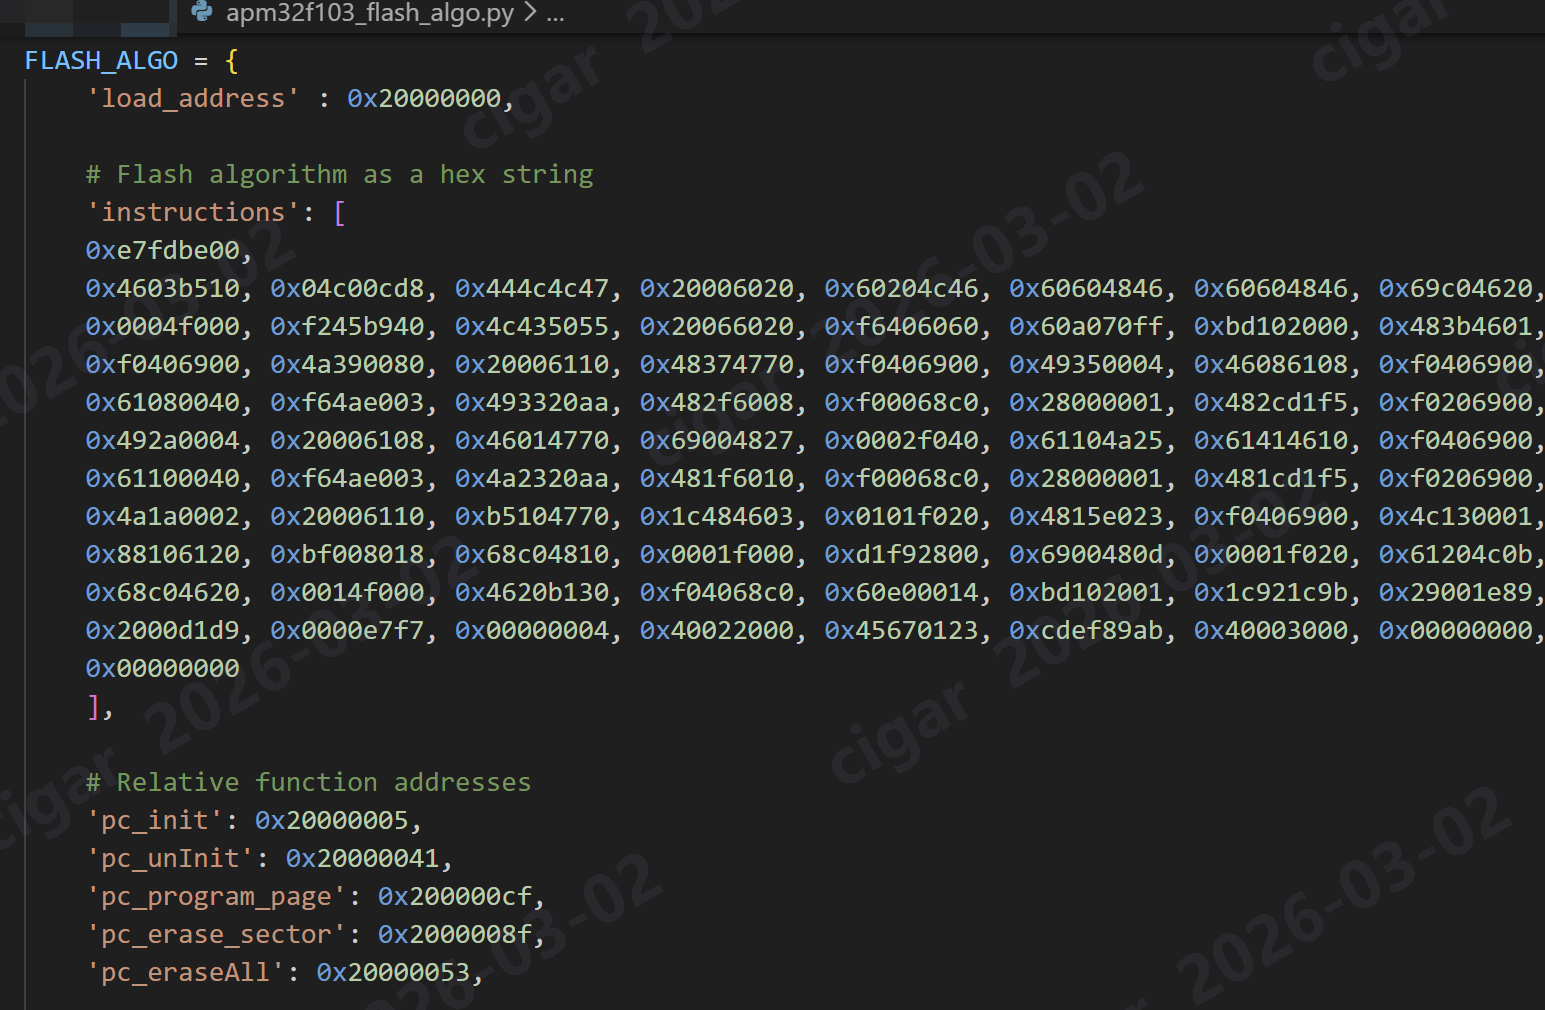The width and height of the screenshot is (1545, 1010).
Task: Open the apm32f103_flash_algo.py breadcrumb
Action: 369,13
